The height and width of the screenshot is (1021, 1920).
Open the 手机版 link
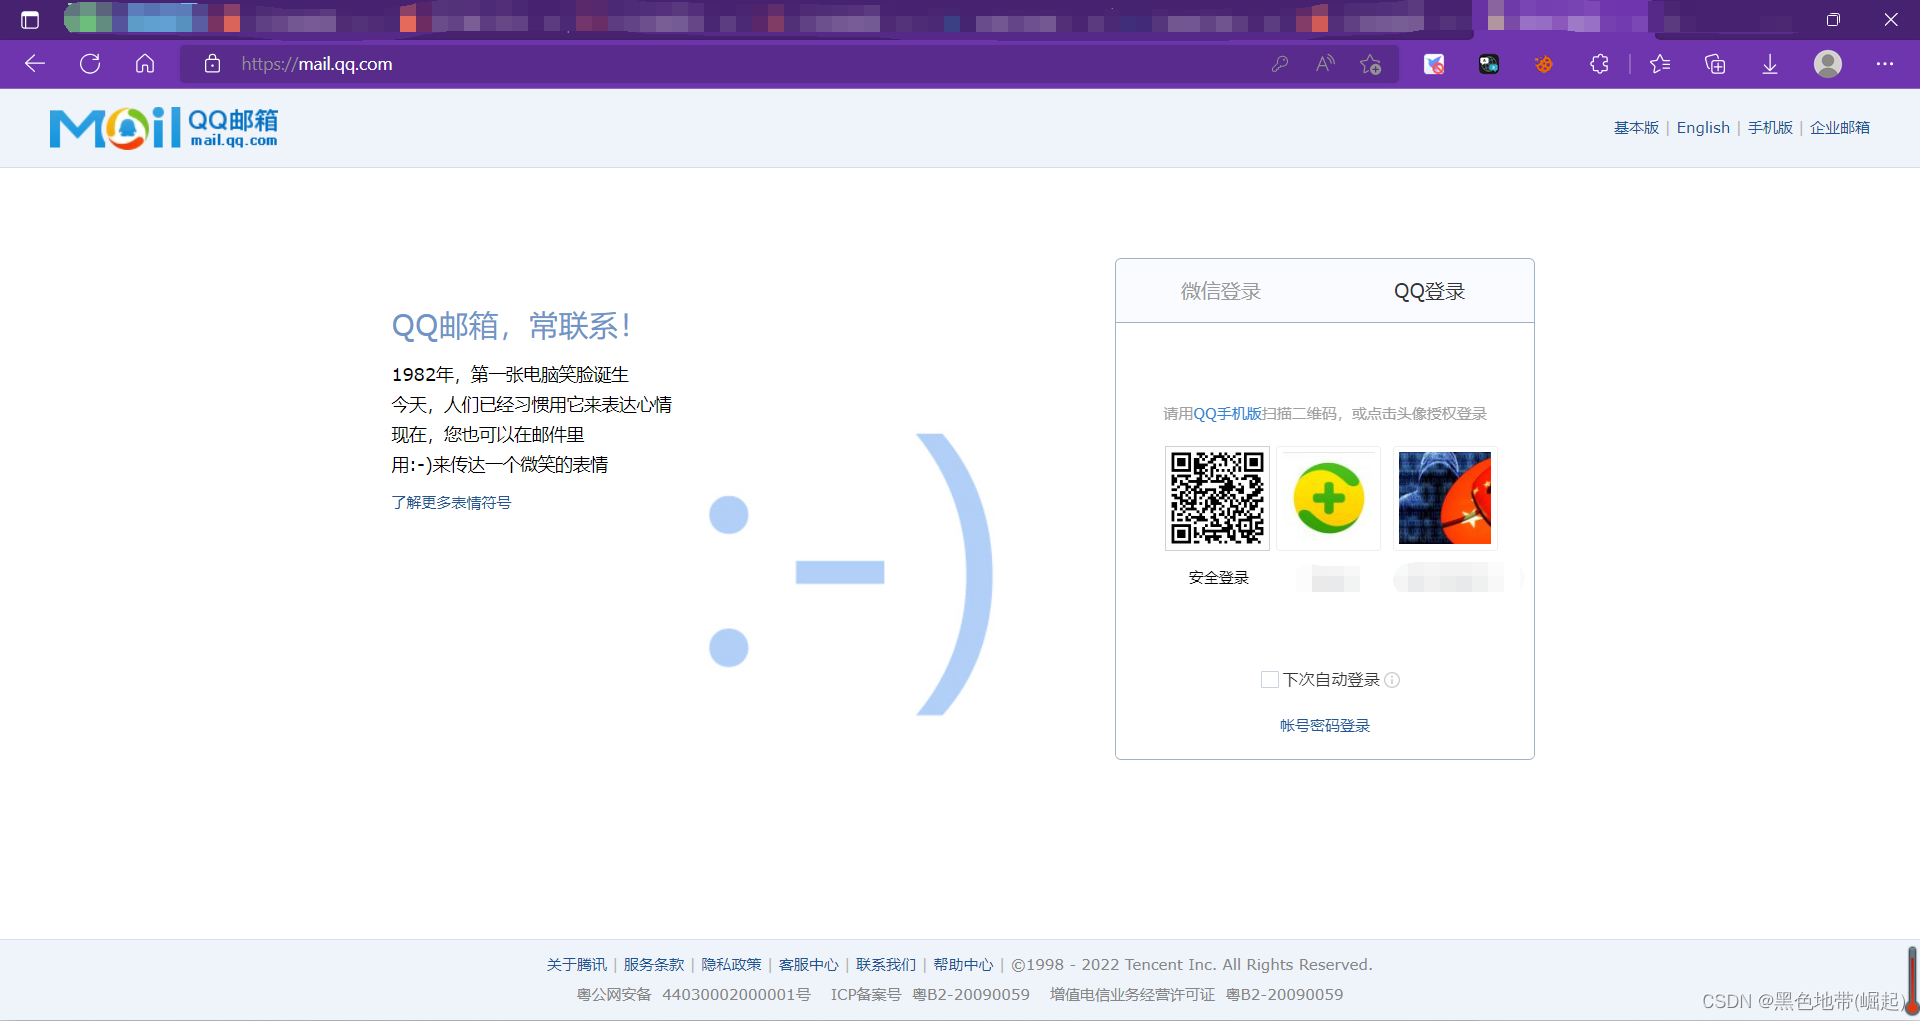pos(1770,128)
